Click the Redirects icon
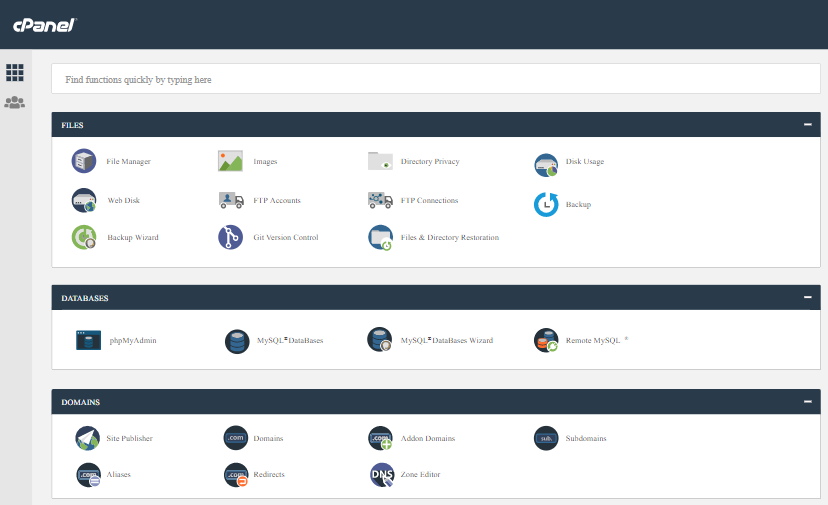Image resolution: width=828 pixels, height=505 pixels. [x=236, y=474]
